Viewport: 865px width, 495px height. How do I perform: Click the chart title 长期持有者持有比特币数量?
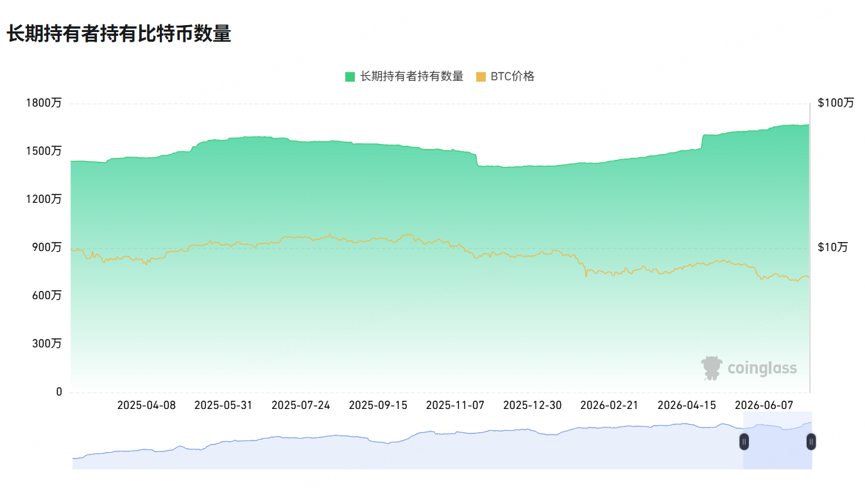point(119,34)
